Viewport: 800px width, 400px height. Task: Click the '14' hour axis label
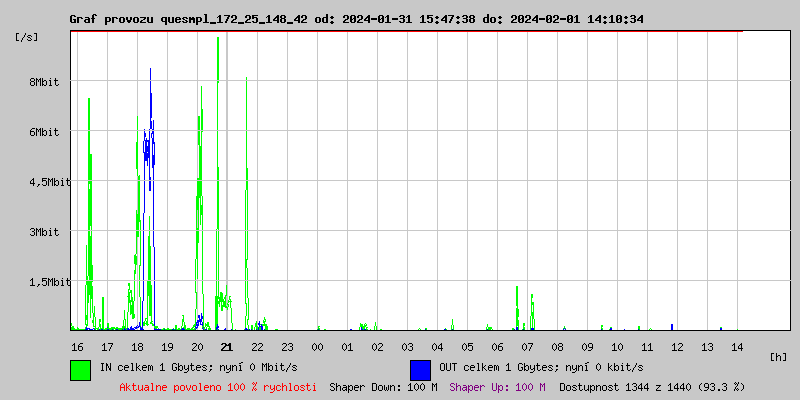[x=737, y=347]
